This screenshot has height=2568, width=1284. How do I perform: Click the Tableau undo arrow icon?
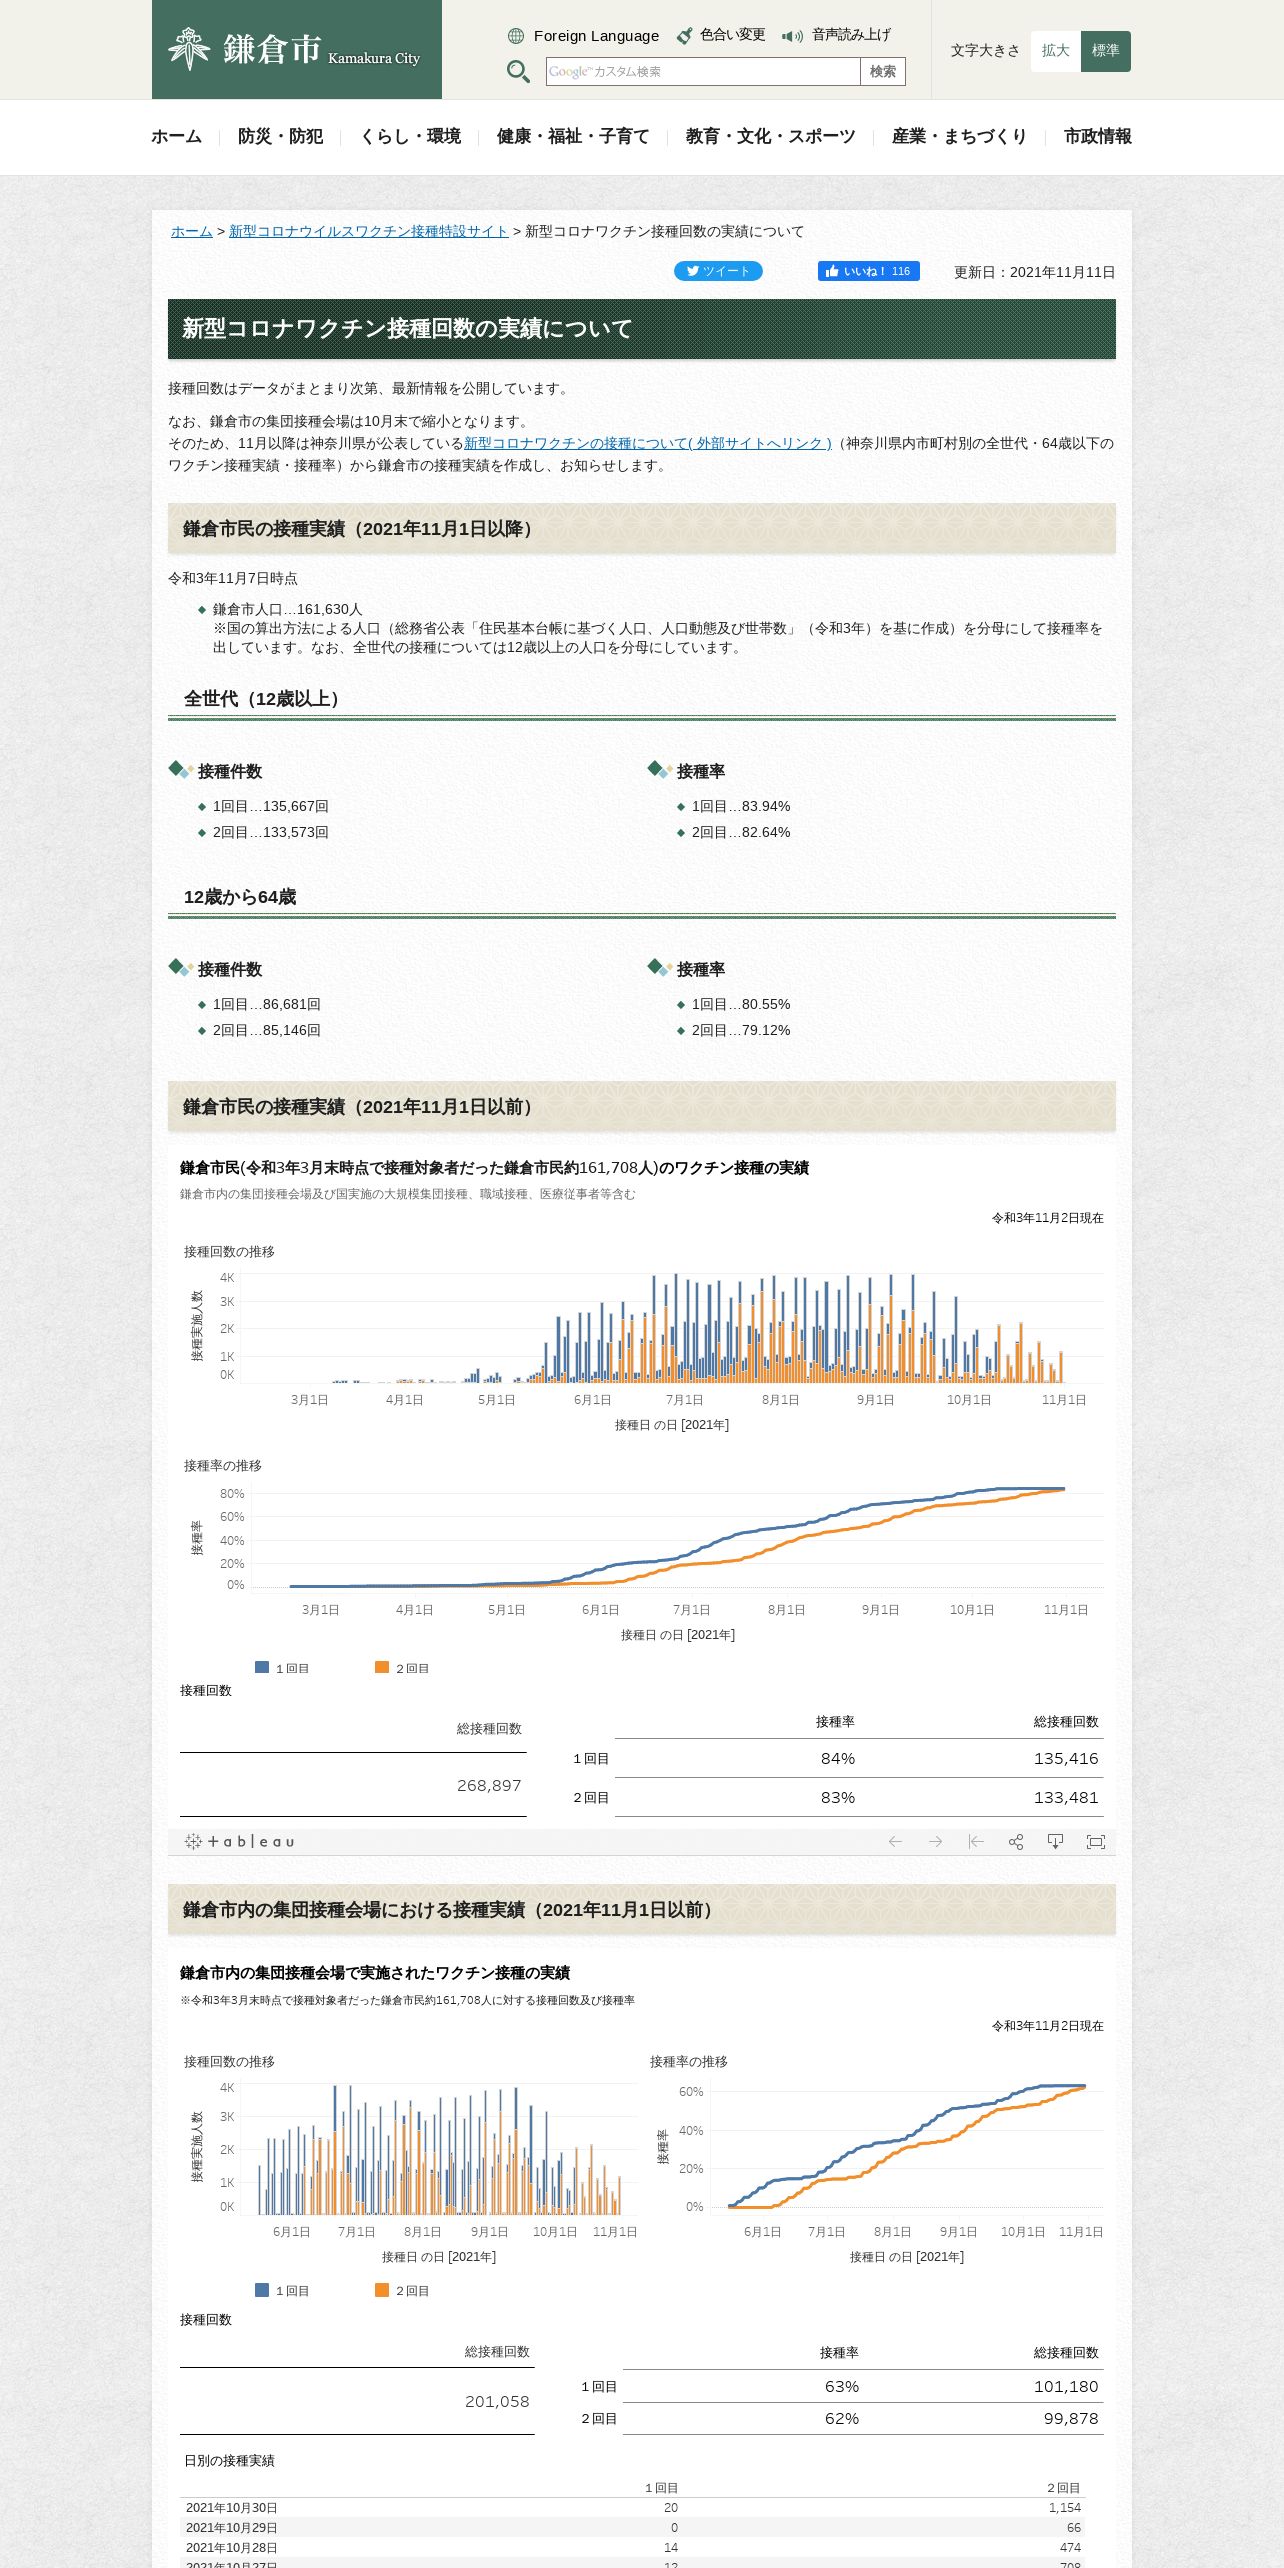895,1841
